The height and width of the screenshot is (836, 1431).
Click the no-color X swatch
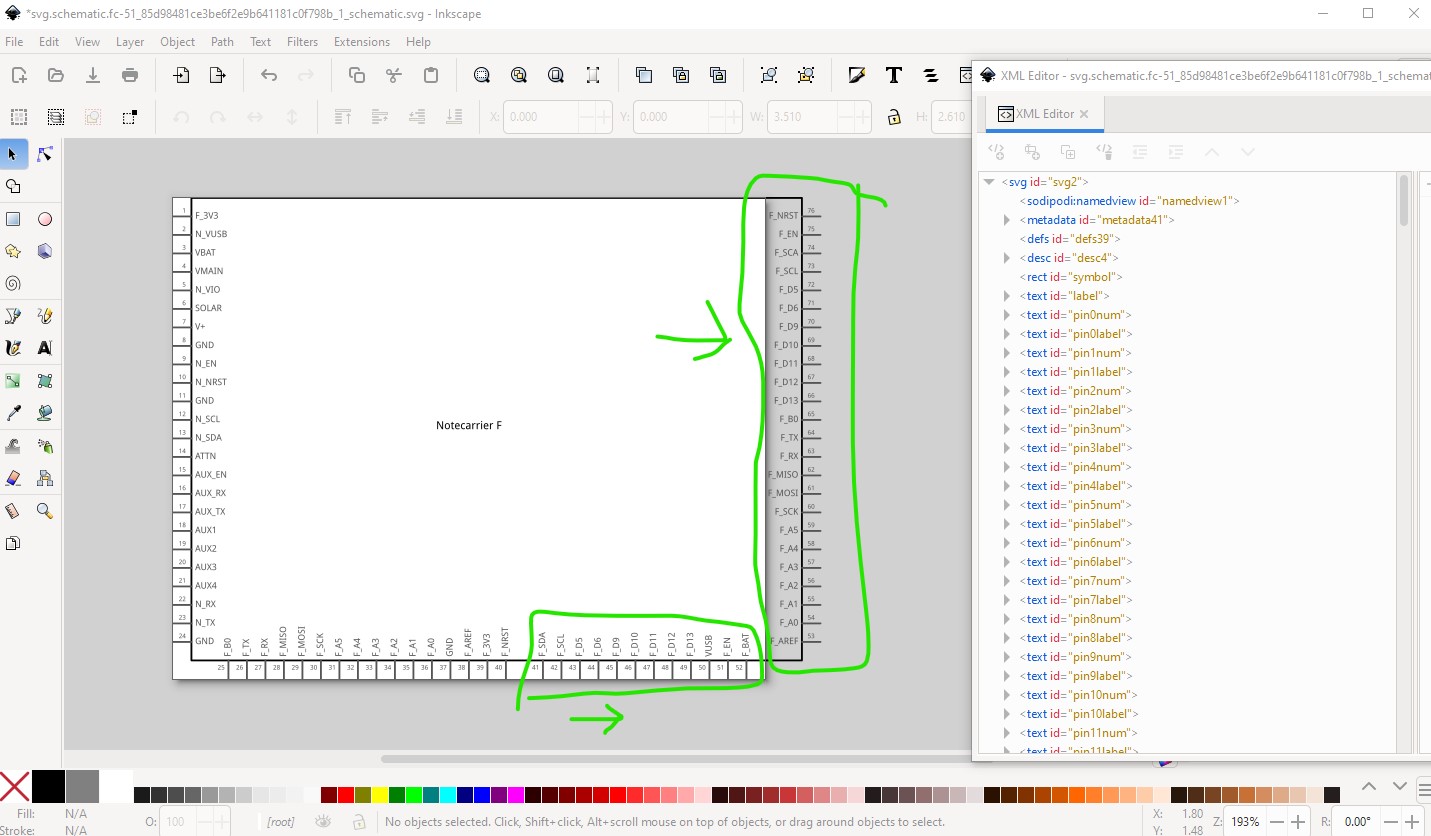(15, 787)
